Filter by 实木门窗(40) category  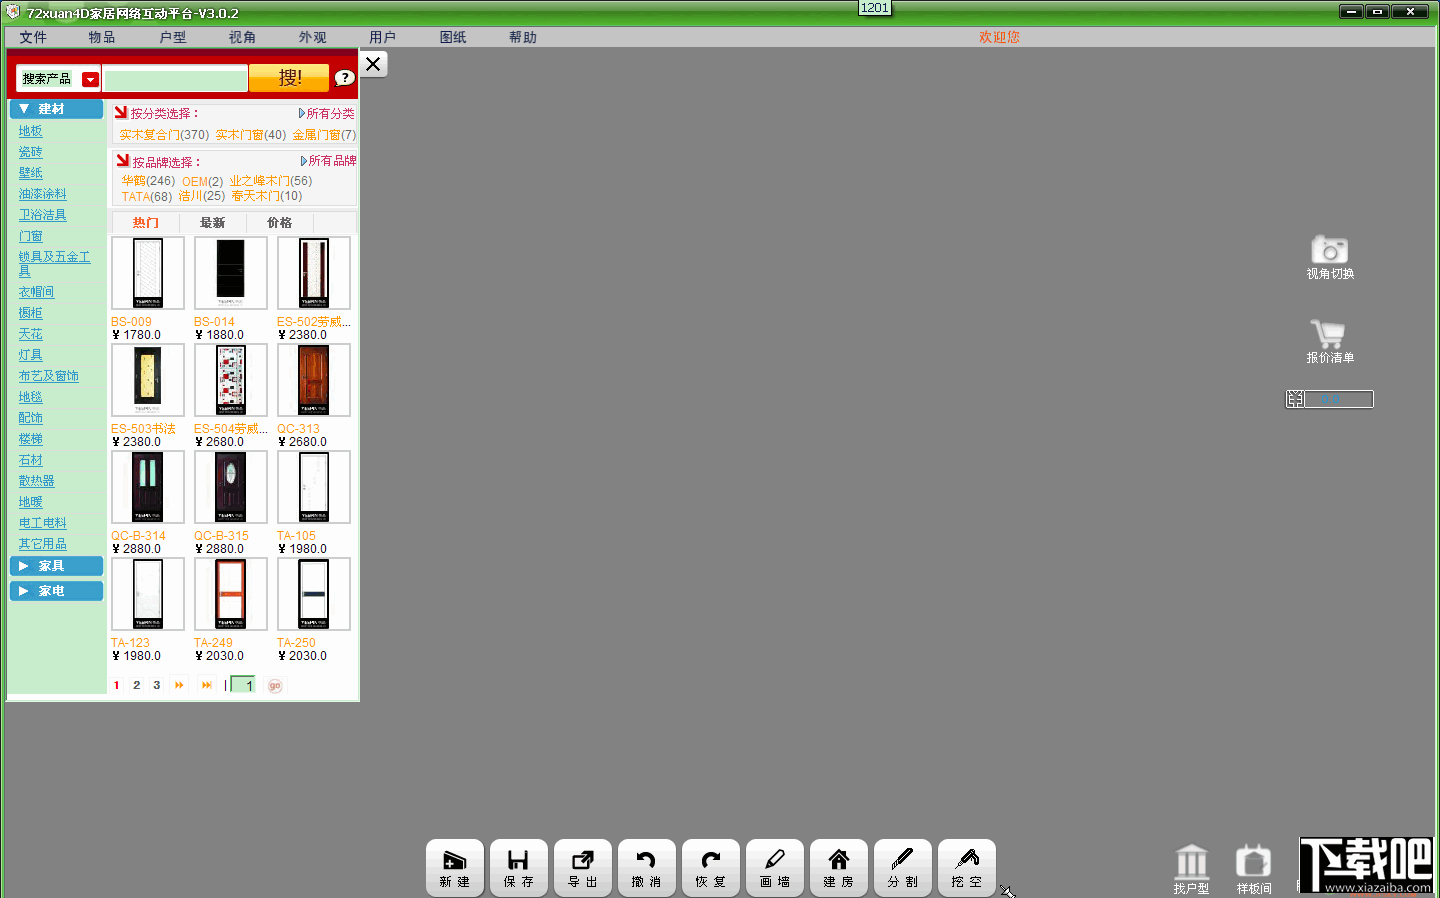click(251, 135)
